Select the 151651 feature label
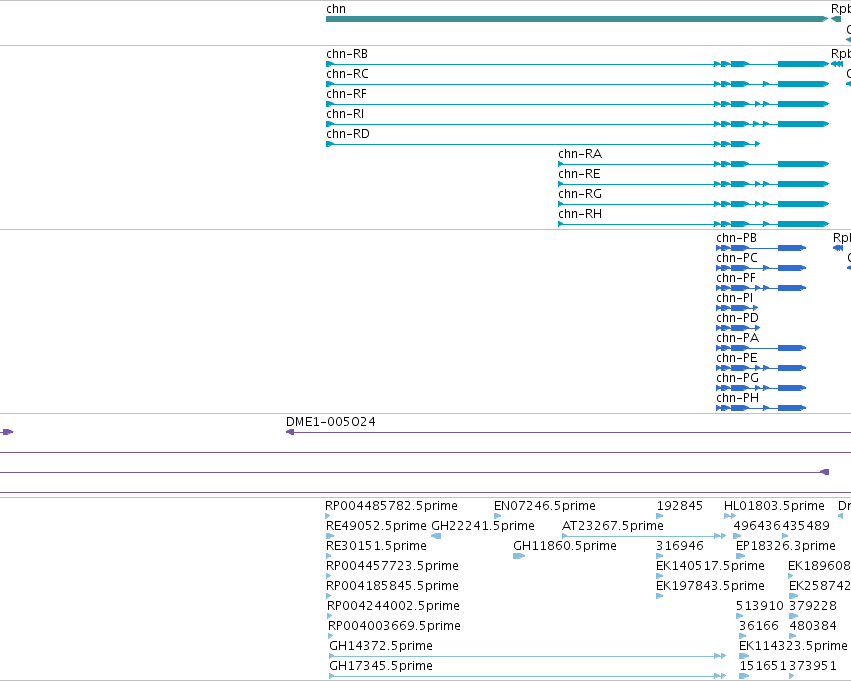Screen dimensions: 851x681 pyautogui.click(x=764, y=667)
